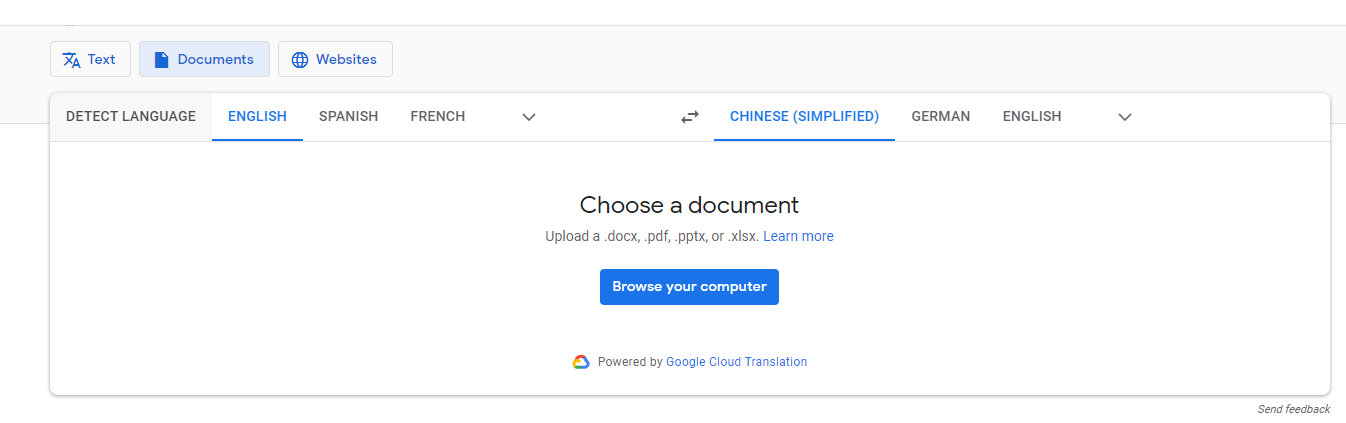
Task: Choose German as target language
Action: pos(940,116)
